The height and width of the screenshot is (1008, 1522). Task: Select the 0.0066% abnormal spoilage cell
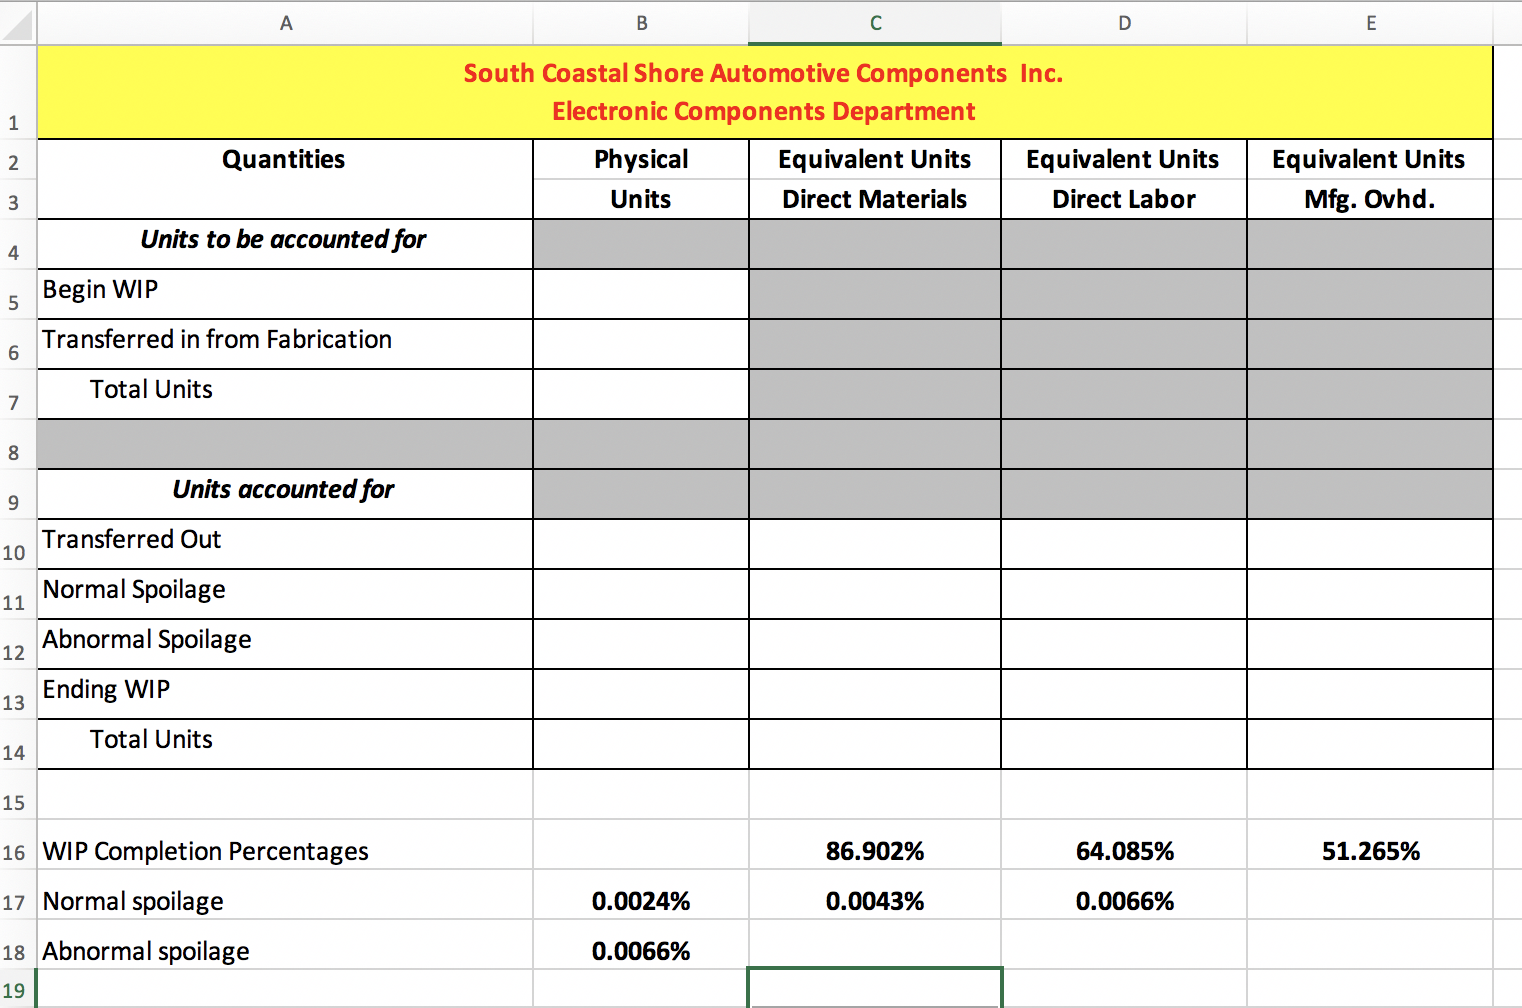[x=641, y=950]
